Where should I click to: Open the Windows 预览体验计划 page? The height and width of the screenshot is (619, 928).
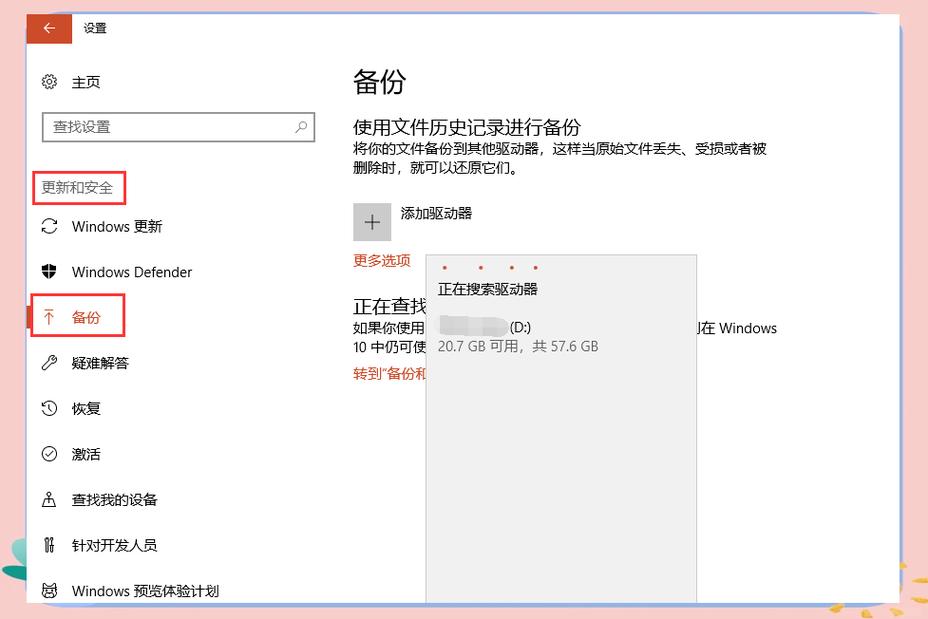pyautogui.click(x=145, y=591)
